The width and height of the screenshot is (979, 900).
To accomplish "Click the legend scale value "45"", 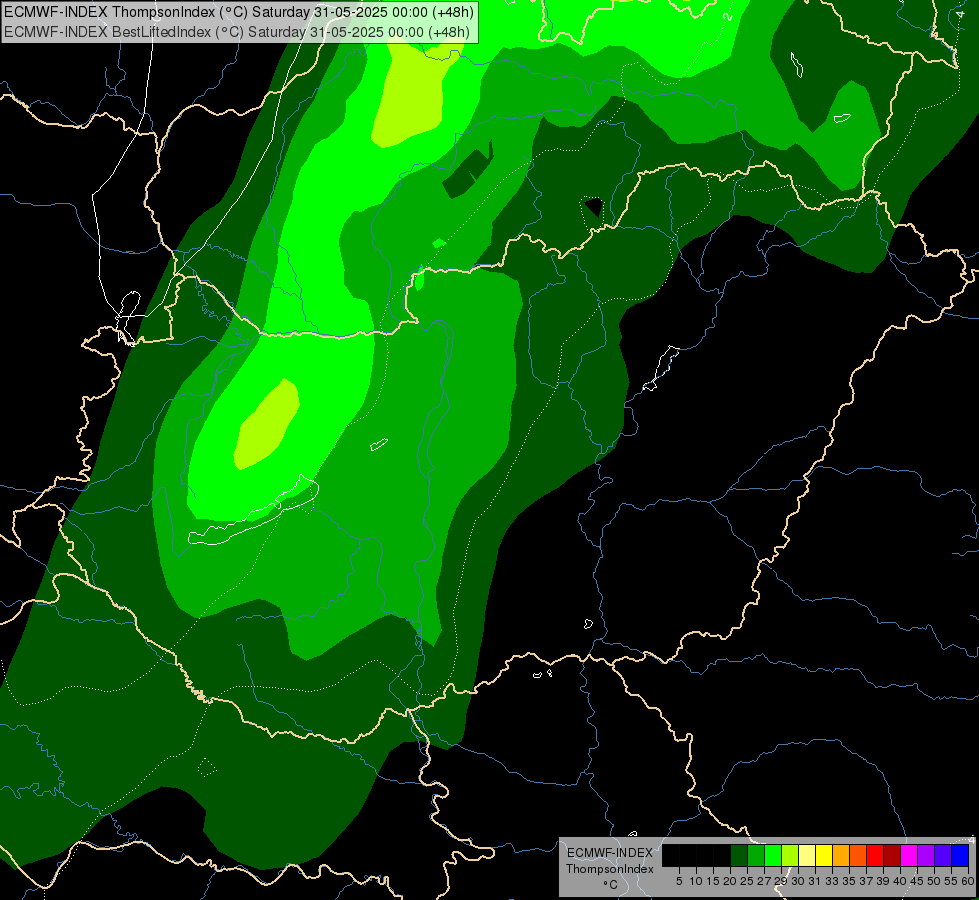I will pyautogui.click(x=917, y=881).
